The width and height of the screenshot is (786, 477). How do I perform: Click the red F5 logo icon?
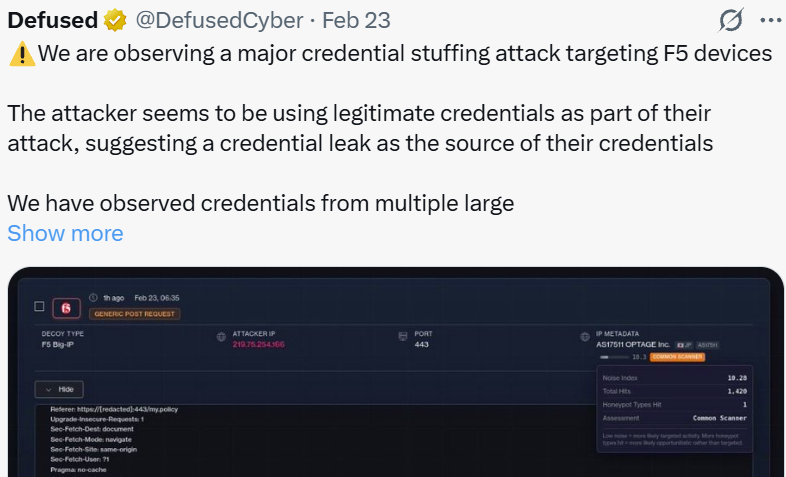pos(67,307)
